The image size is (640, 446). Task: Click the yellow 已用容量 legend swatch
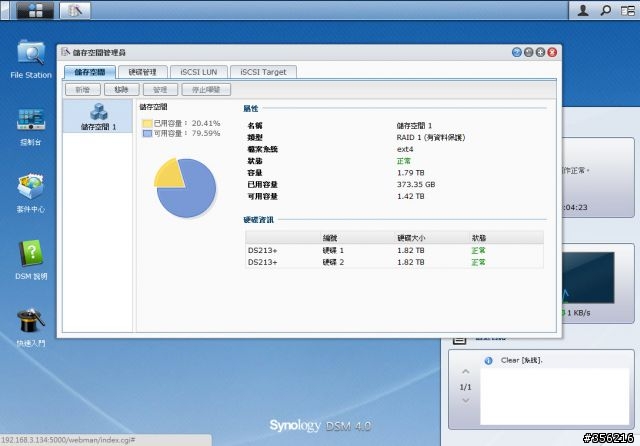point(147,123)
